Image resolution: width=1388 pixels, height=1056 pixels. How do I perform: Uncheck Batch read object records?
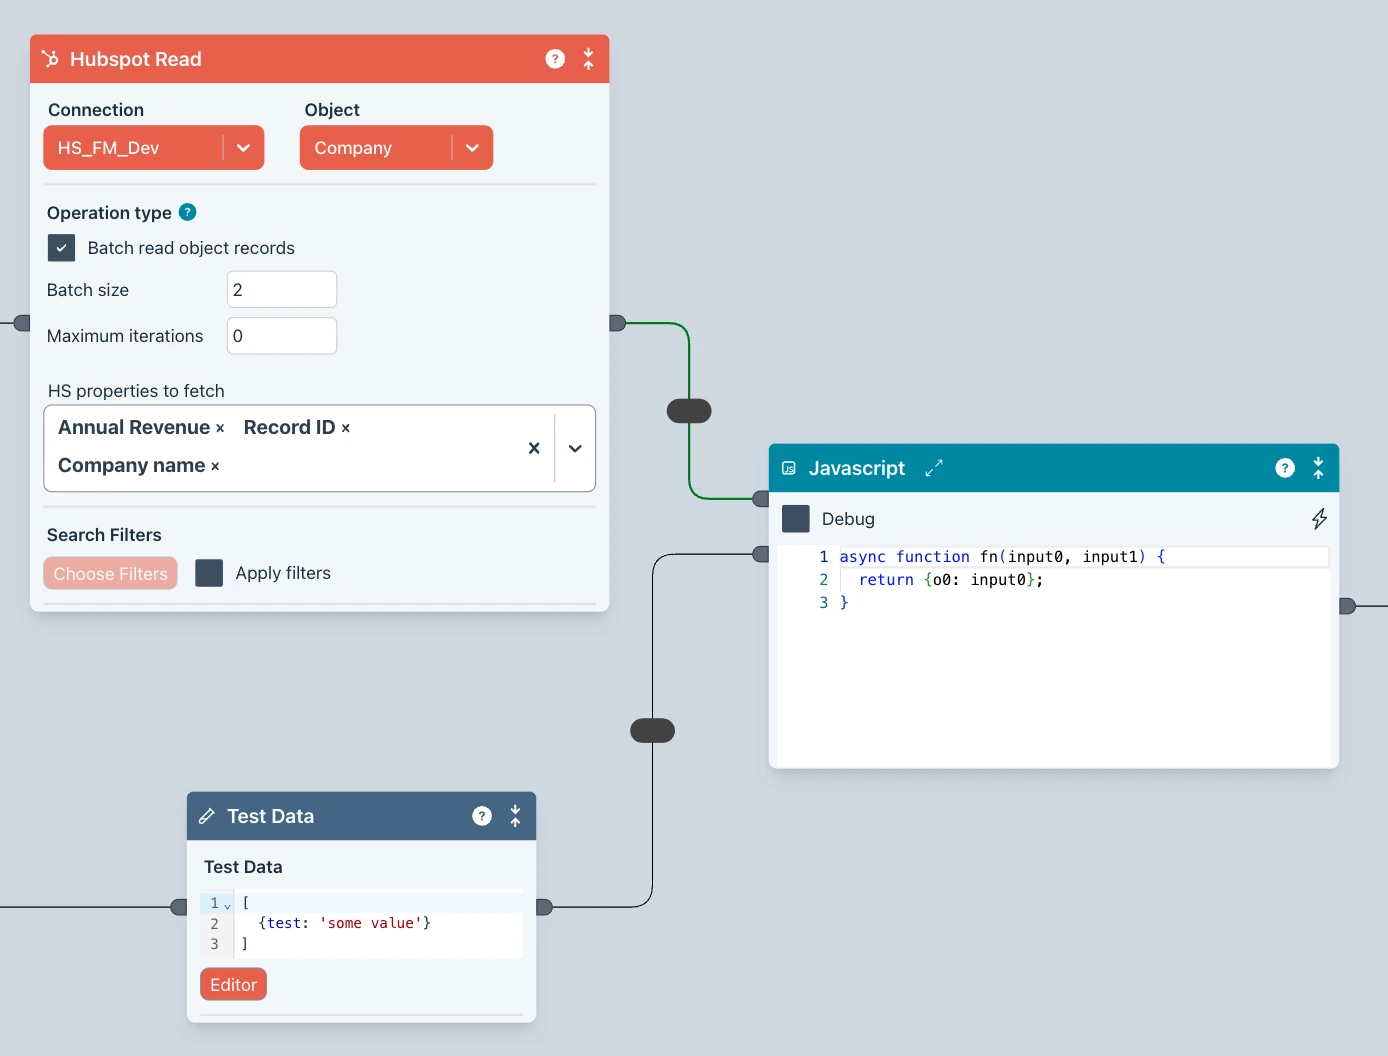61,248
